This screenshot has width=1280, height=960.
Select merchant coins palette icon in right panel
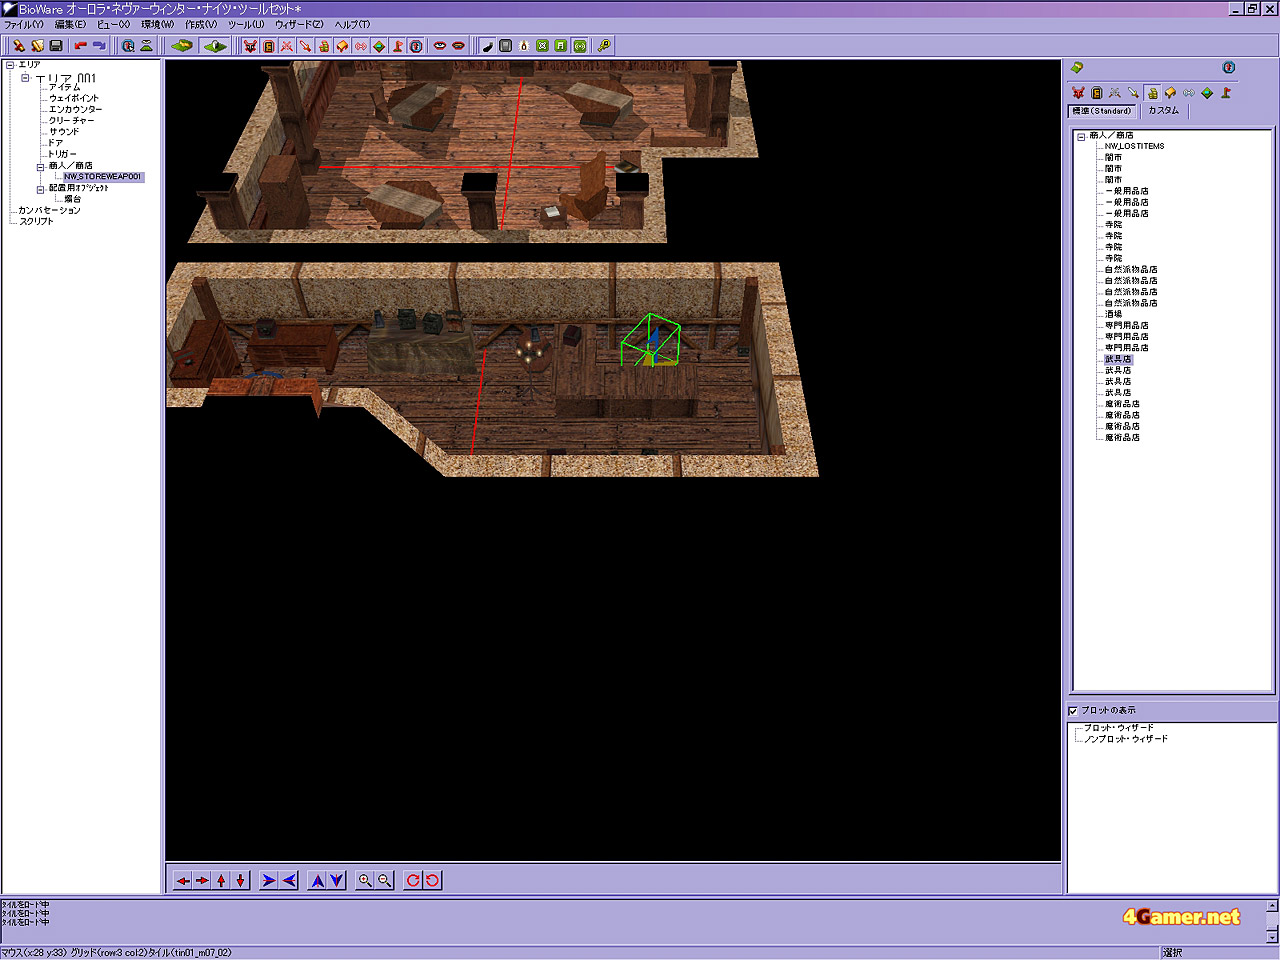(x=1152, y=93)
